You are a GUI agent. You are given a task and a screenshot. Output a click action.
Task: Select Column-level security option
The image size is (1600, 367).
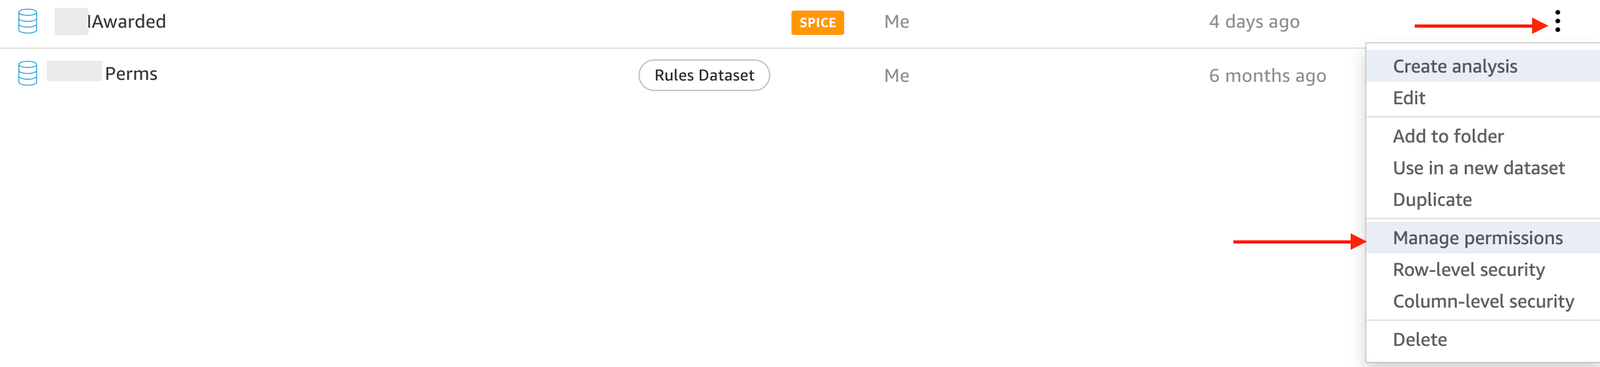1483,302
